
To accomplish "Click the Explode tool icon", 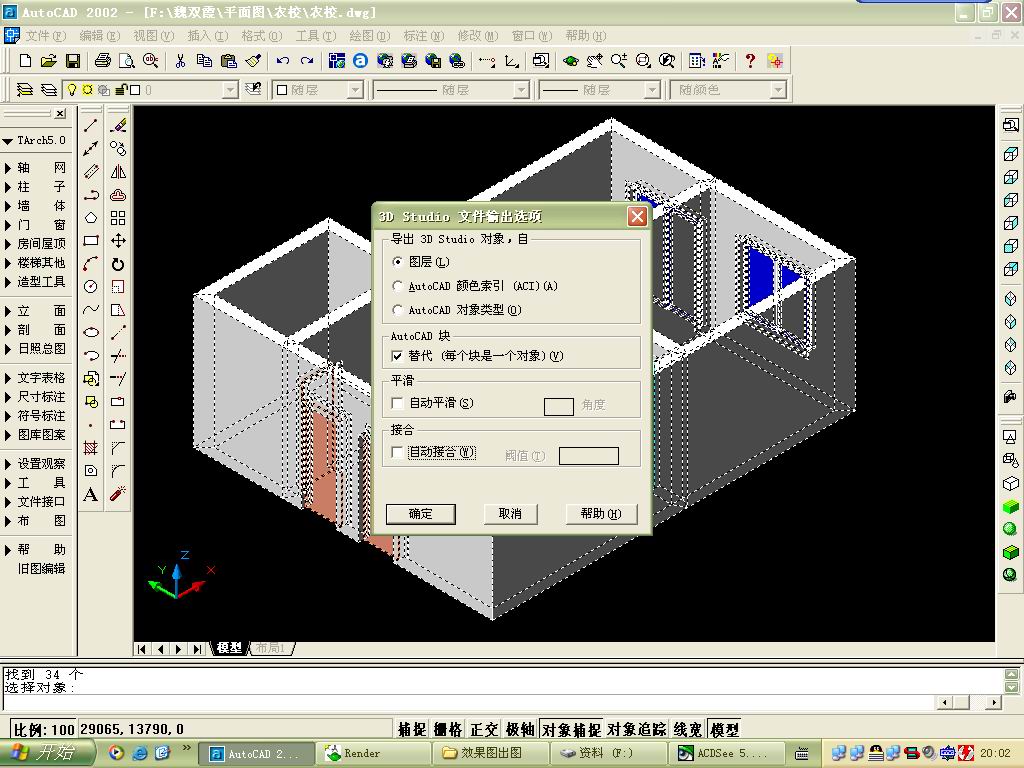I will 118,494.
